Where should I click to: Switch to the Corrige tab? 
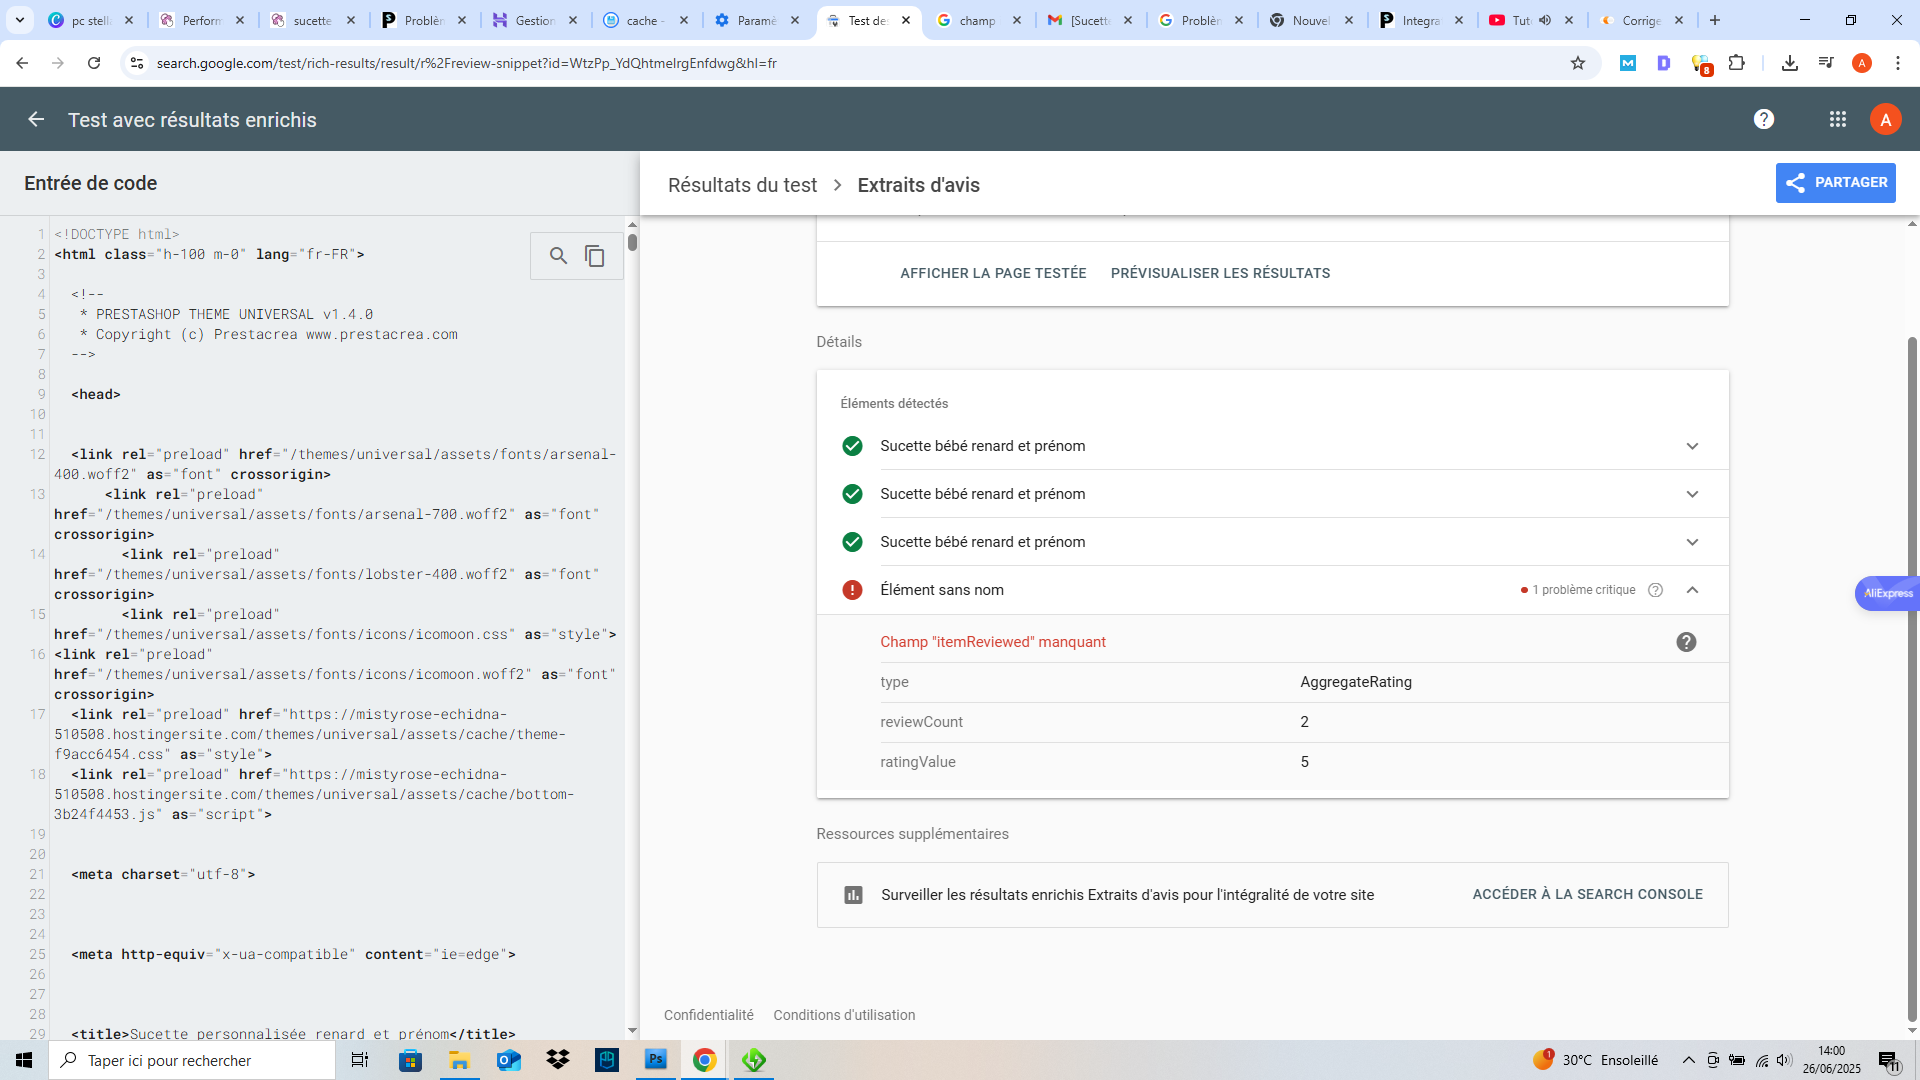click(x=1641, y=20)
